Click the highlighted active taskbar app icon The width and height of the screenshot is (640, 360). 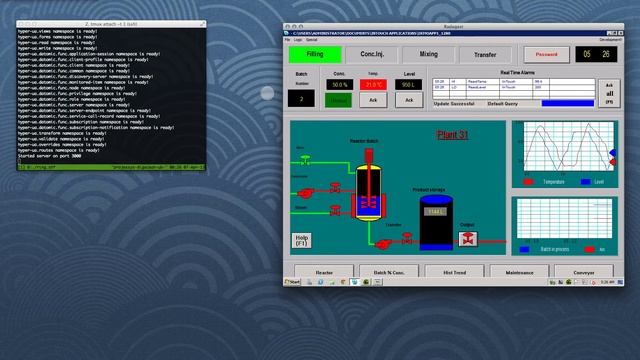point(354,282)
